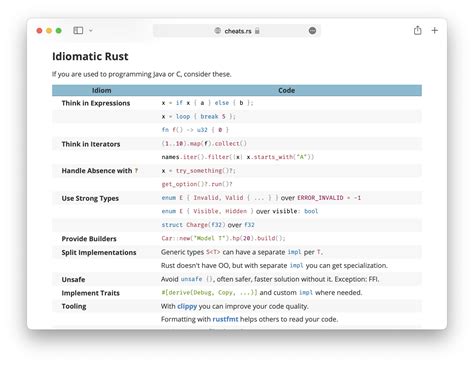The image size is (474, 365).
Task: Focus the cheats.rs address field
Action: (x=237, y=31)
